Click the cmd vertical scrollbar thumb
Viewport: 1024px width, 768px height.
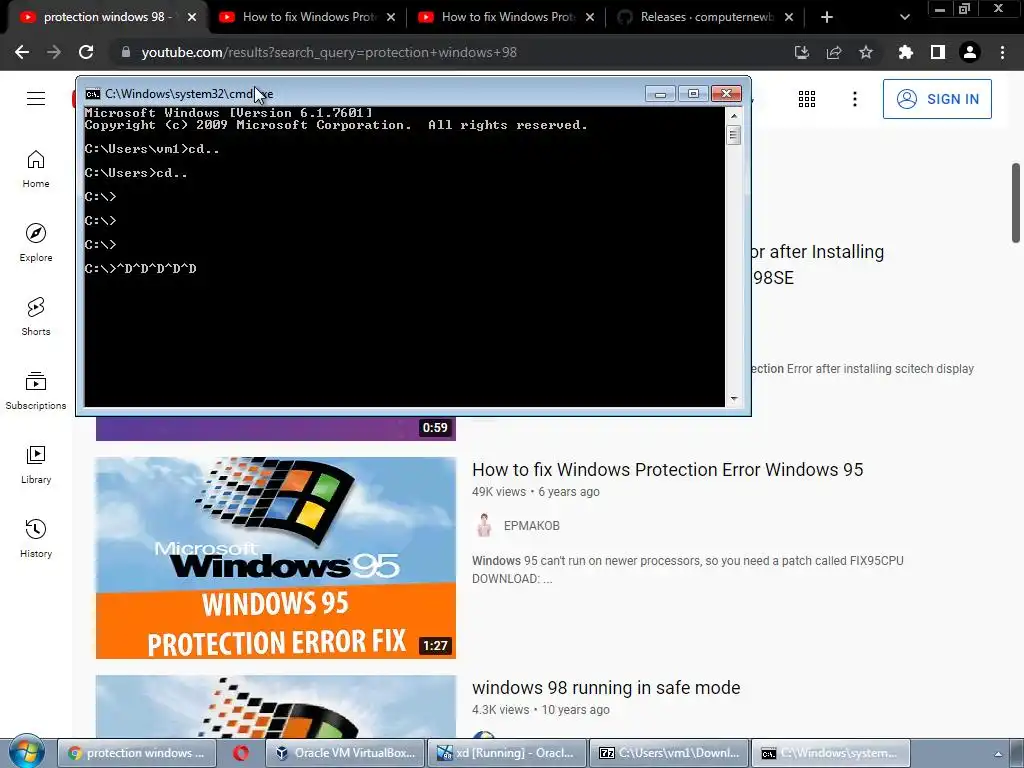(x=734, y=135)
